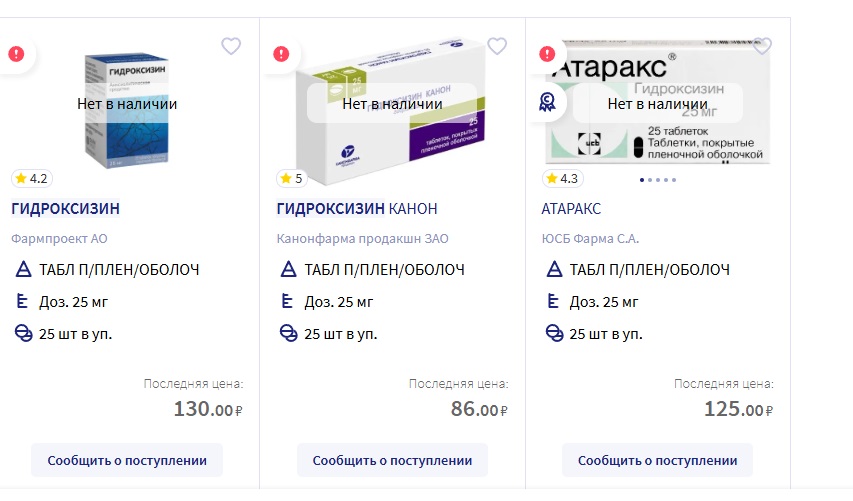Open the Гидроксизин Канон product link
Viewport: 853px width, 501px height.
(x=356, y=209)
